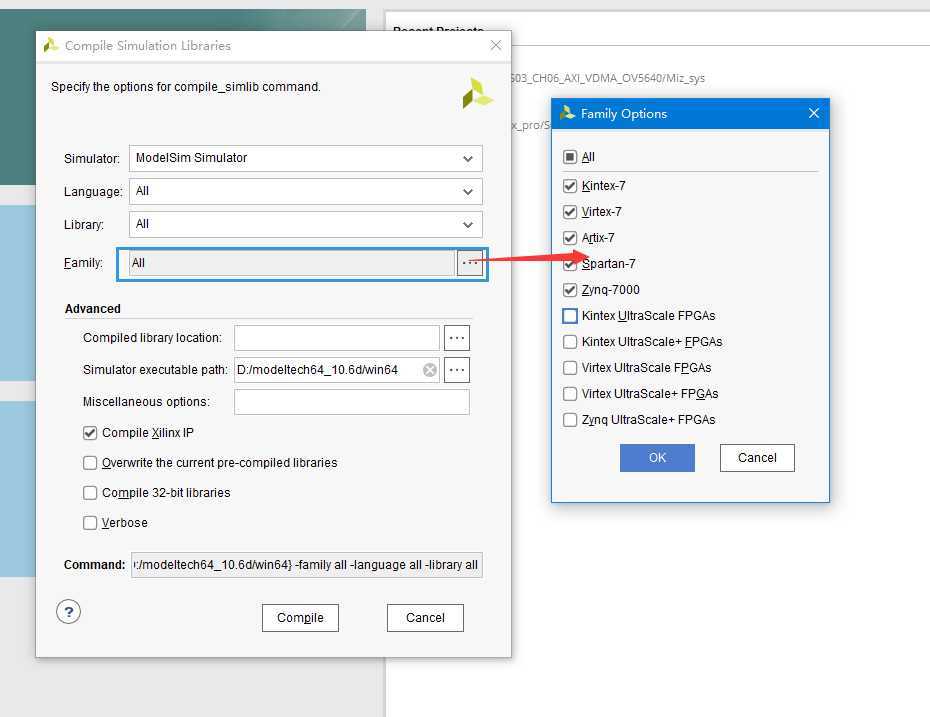Check Kintex UltraScale+ FPGAs
The height and width of the screenshot is (717, 930).
(569, 342)
